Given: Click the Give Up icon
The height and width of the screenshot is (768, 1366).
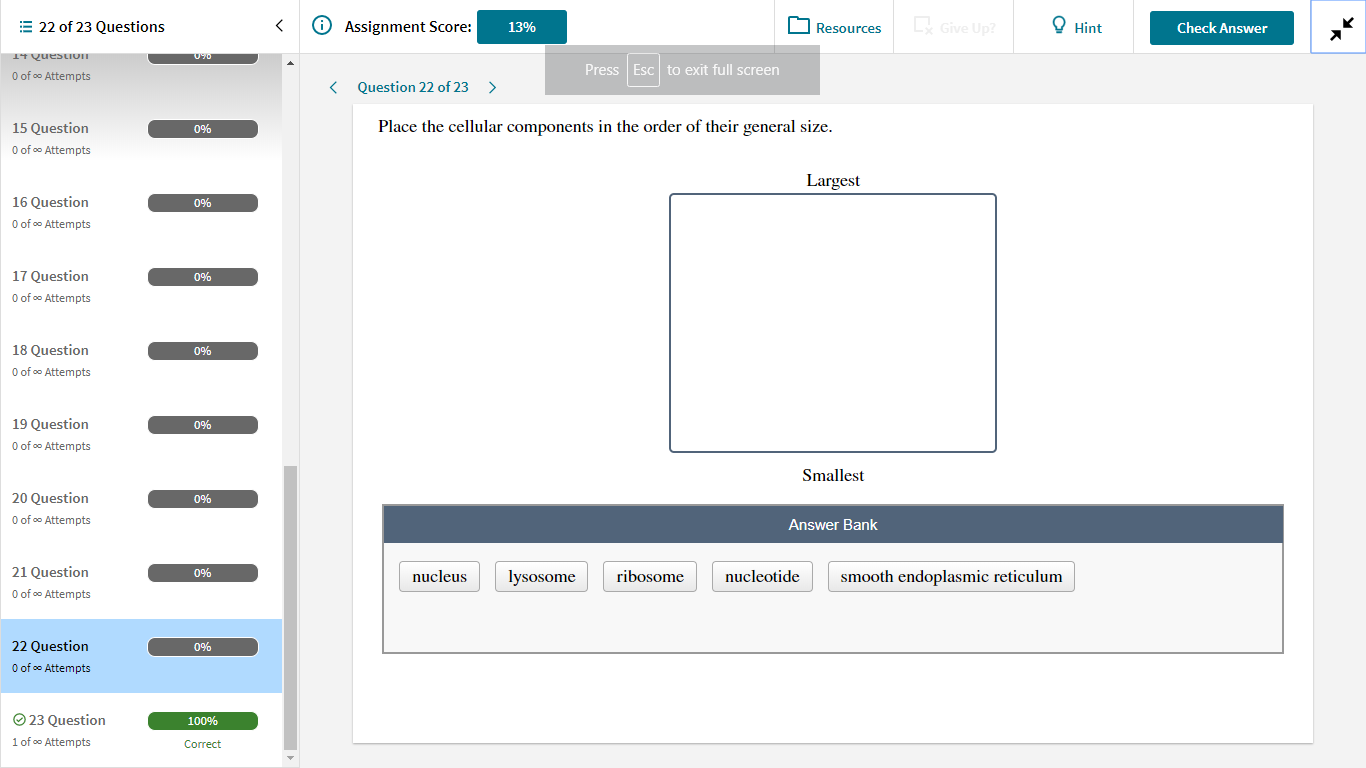Looking at the screenshot, I should (x=922, y=26).
